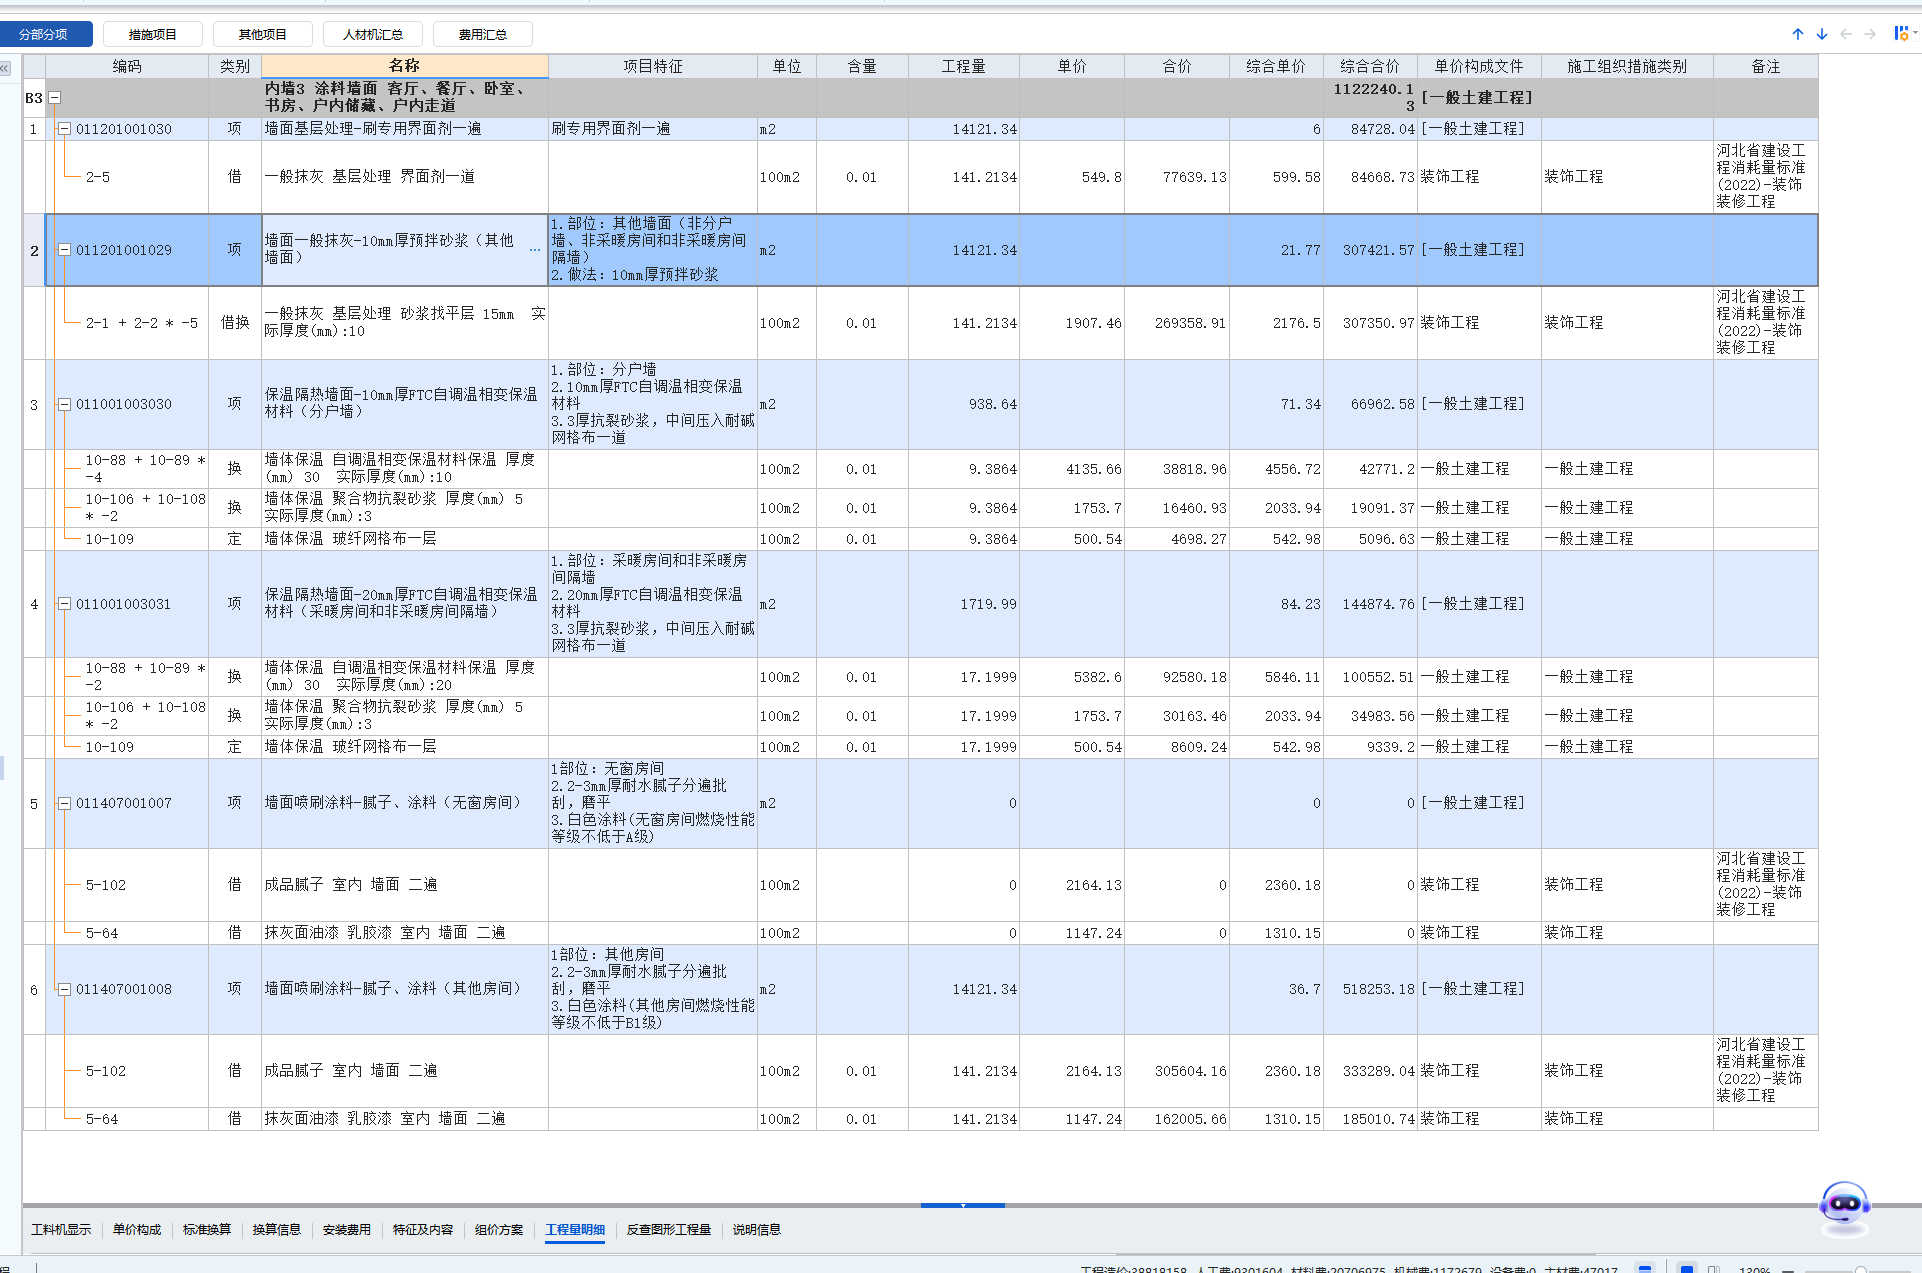This screenshot has width=1922, height=1273.
Task: Open the column settings gear icon
Action: 1900,33
